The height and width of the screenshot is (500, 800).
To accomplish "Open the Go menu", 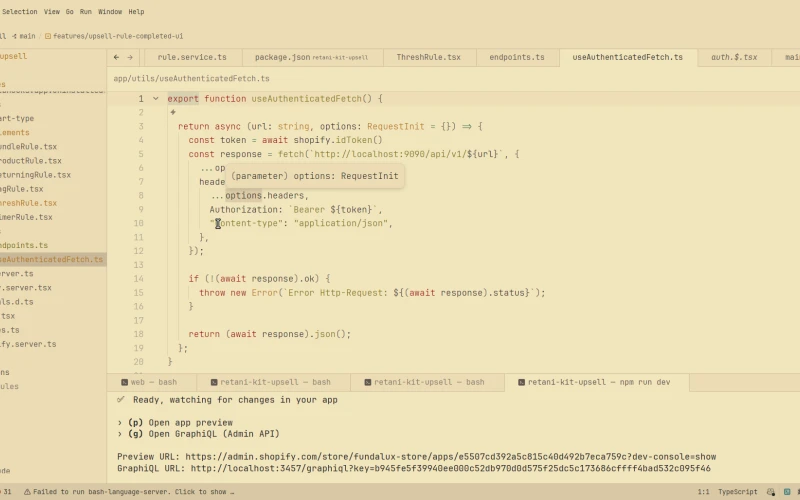I will [x=69, y=12].
